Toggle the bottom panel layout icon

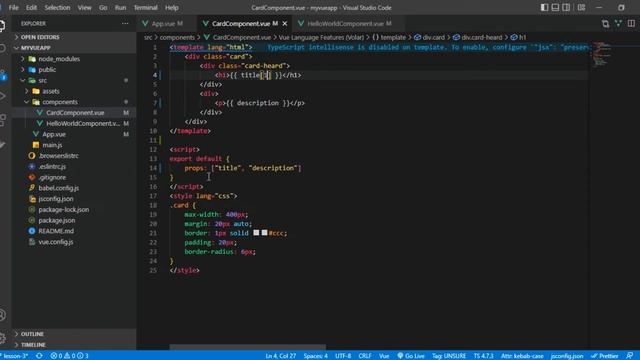click(x=555, y=7)
